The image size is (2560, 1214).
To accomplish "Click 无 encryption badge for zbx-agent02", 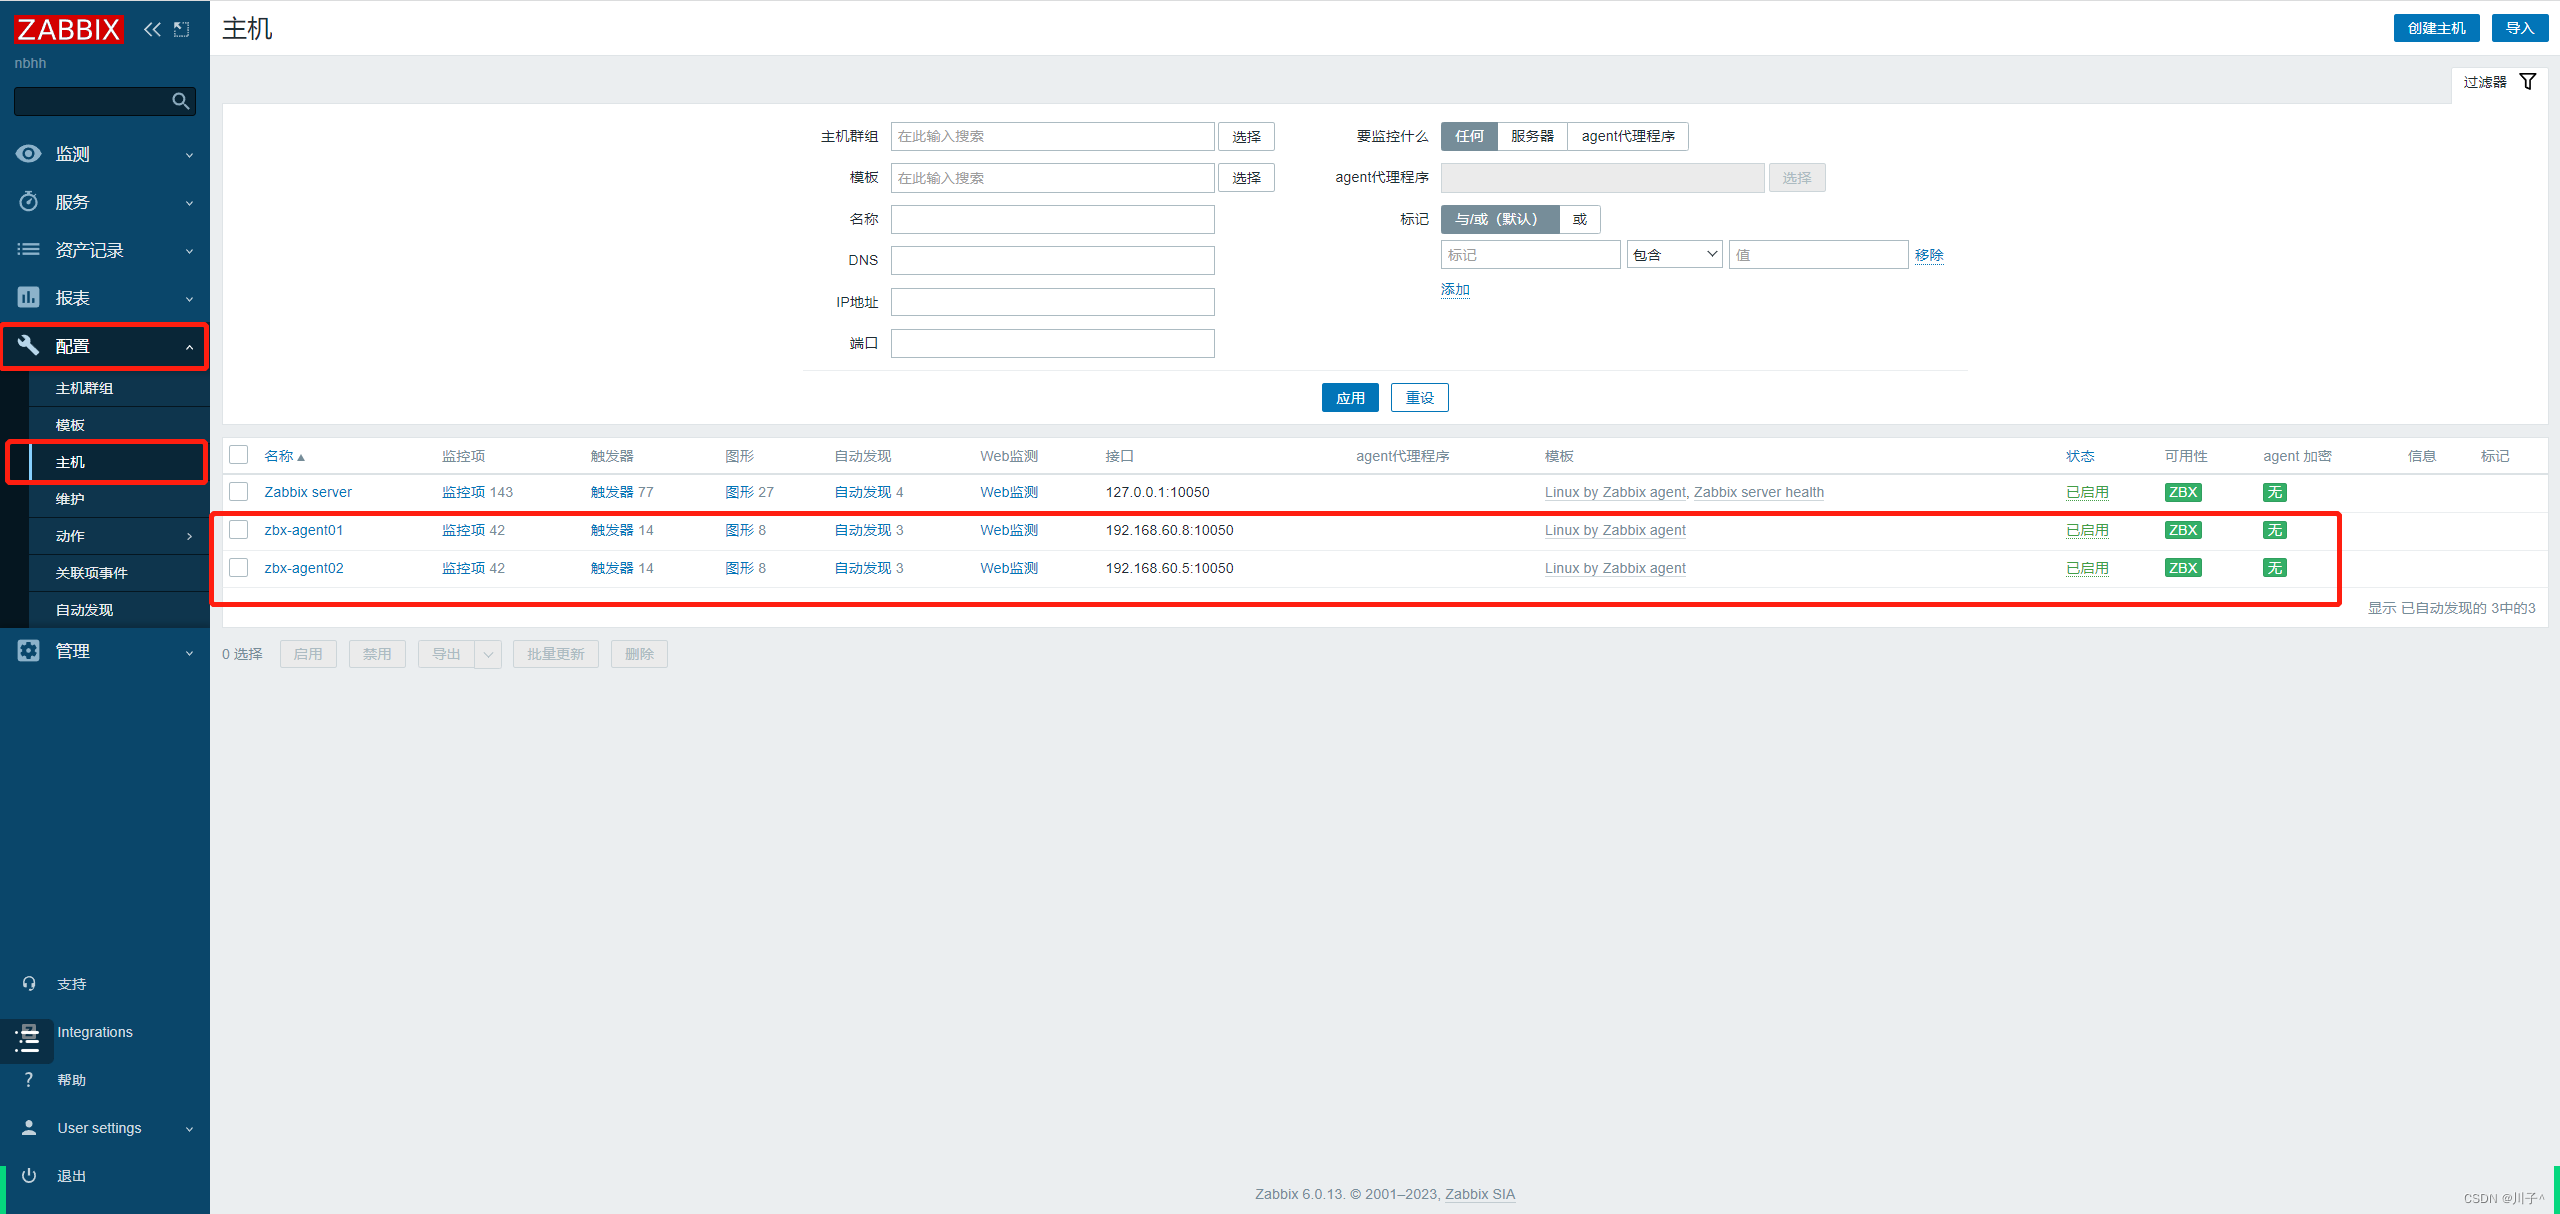I will [2274, 568].
